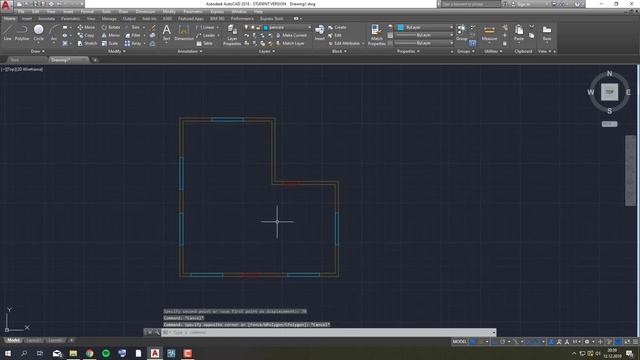Image resolution: width=640 pixels, height=360 pixels.
Task: Open the Annotate ribbon tab
Action: tap(47, 19)
